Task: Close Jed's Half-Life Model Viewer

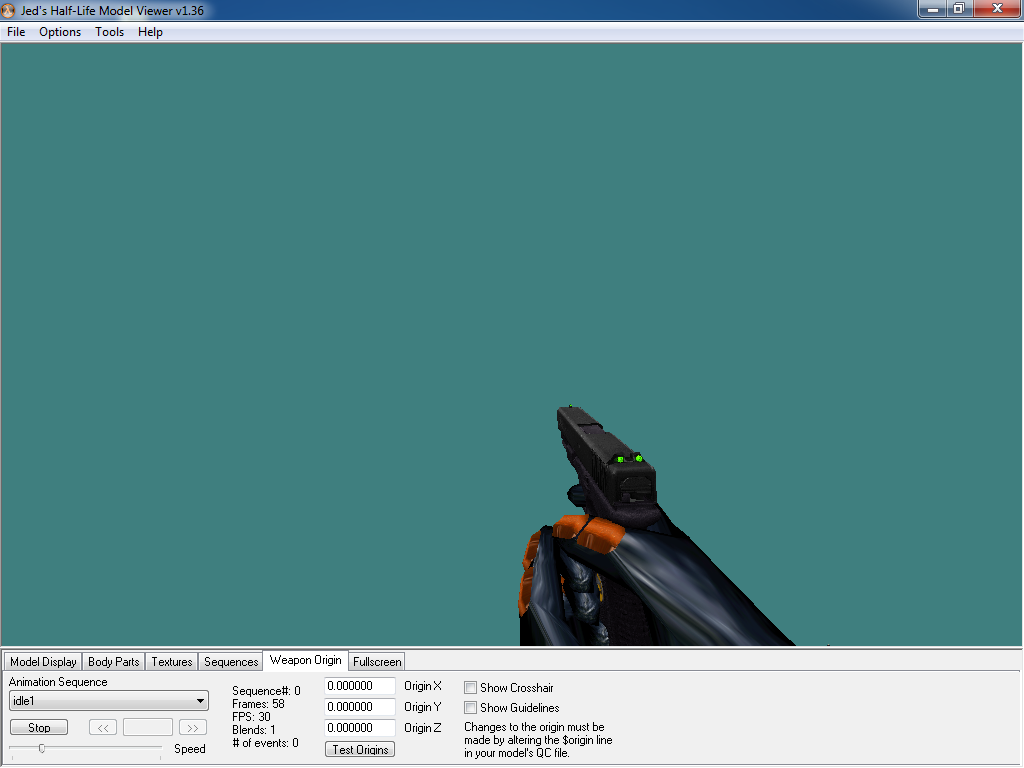Action: (997, 9)
